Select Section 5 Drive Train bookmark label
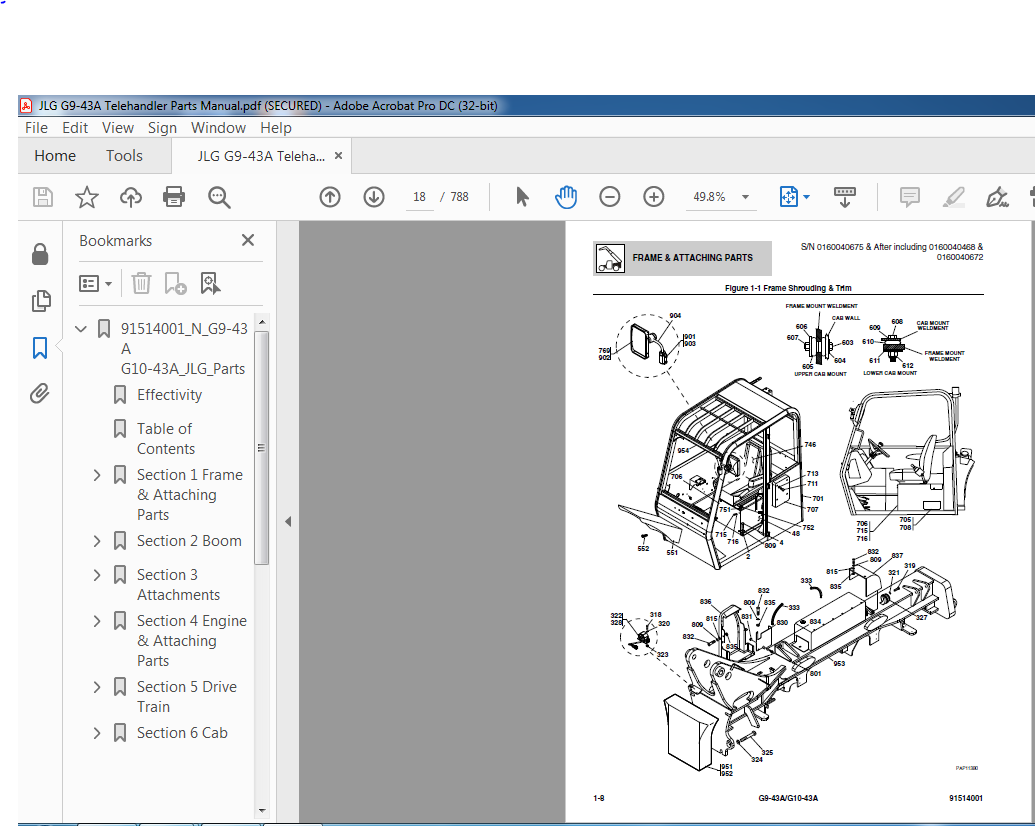This screenshot has width=1035, height=826. (187, 697)
